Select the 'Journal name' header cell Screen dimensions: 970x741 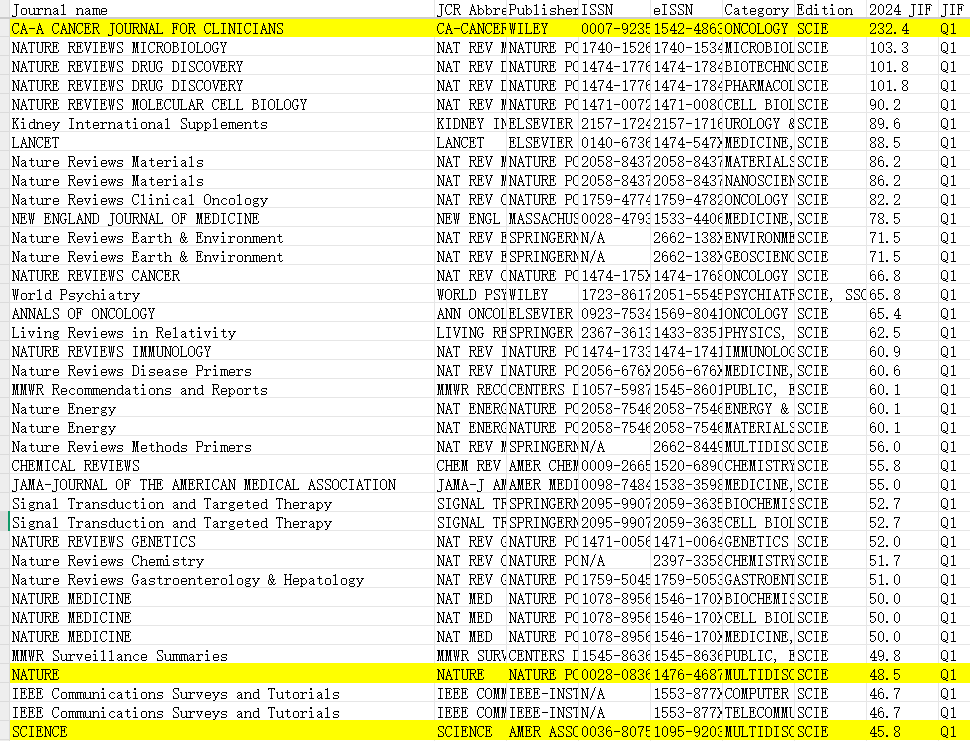[222, 10]
